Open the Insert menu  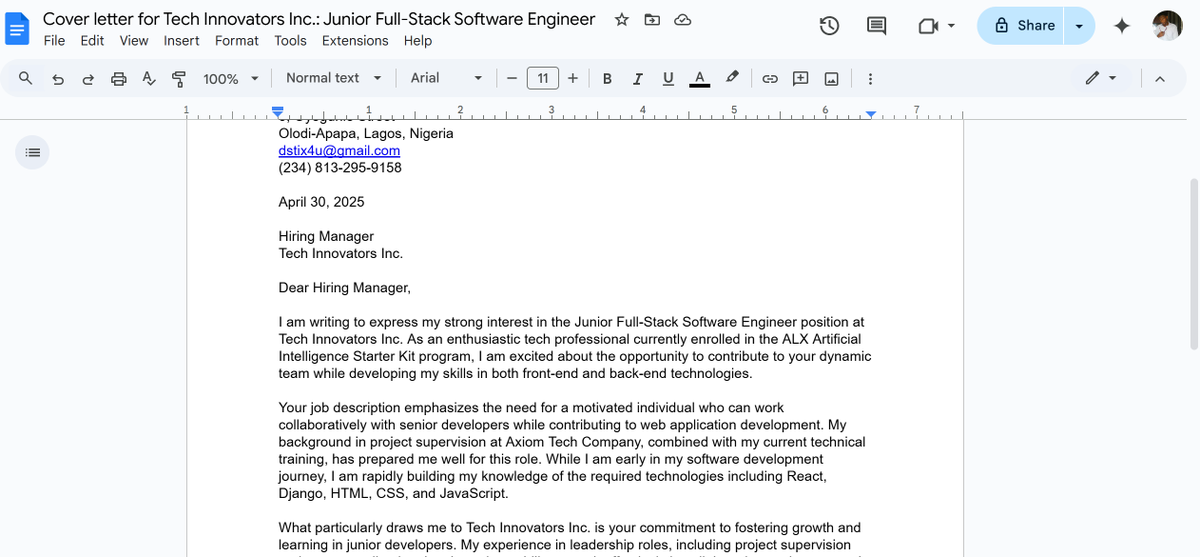tap(181, 40)
